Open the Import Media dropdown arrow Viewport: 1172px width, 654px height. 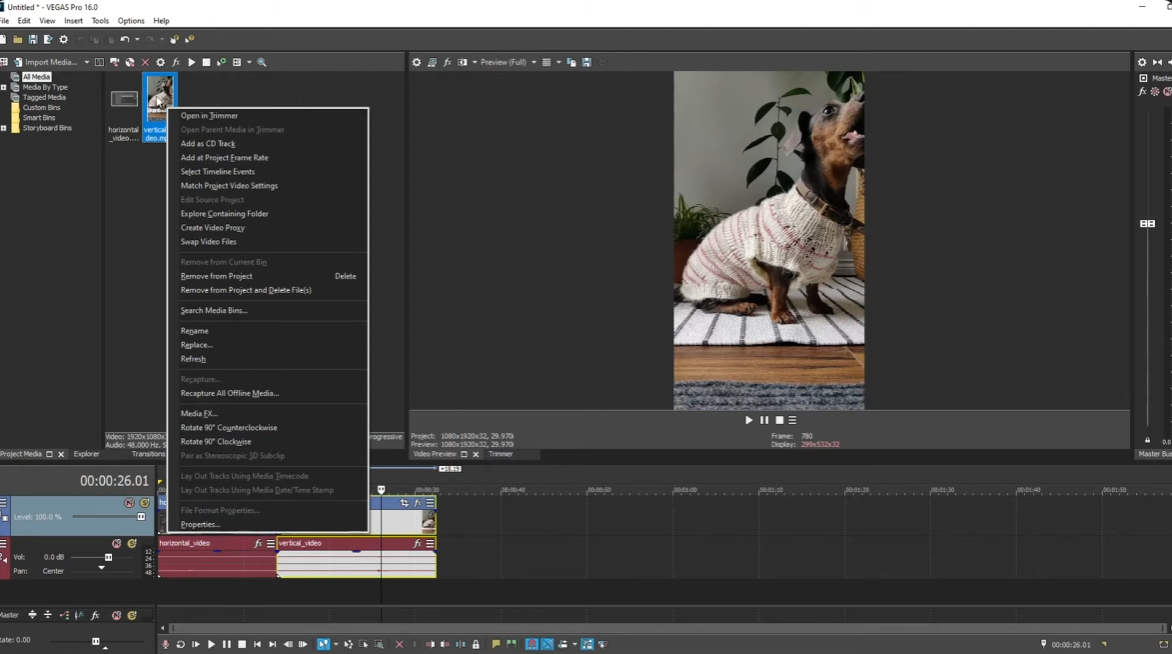[x=87, y=62]
